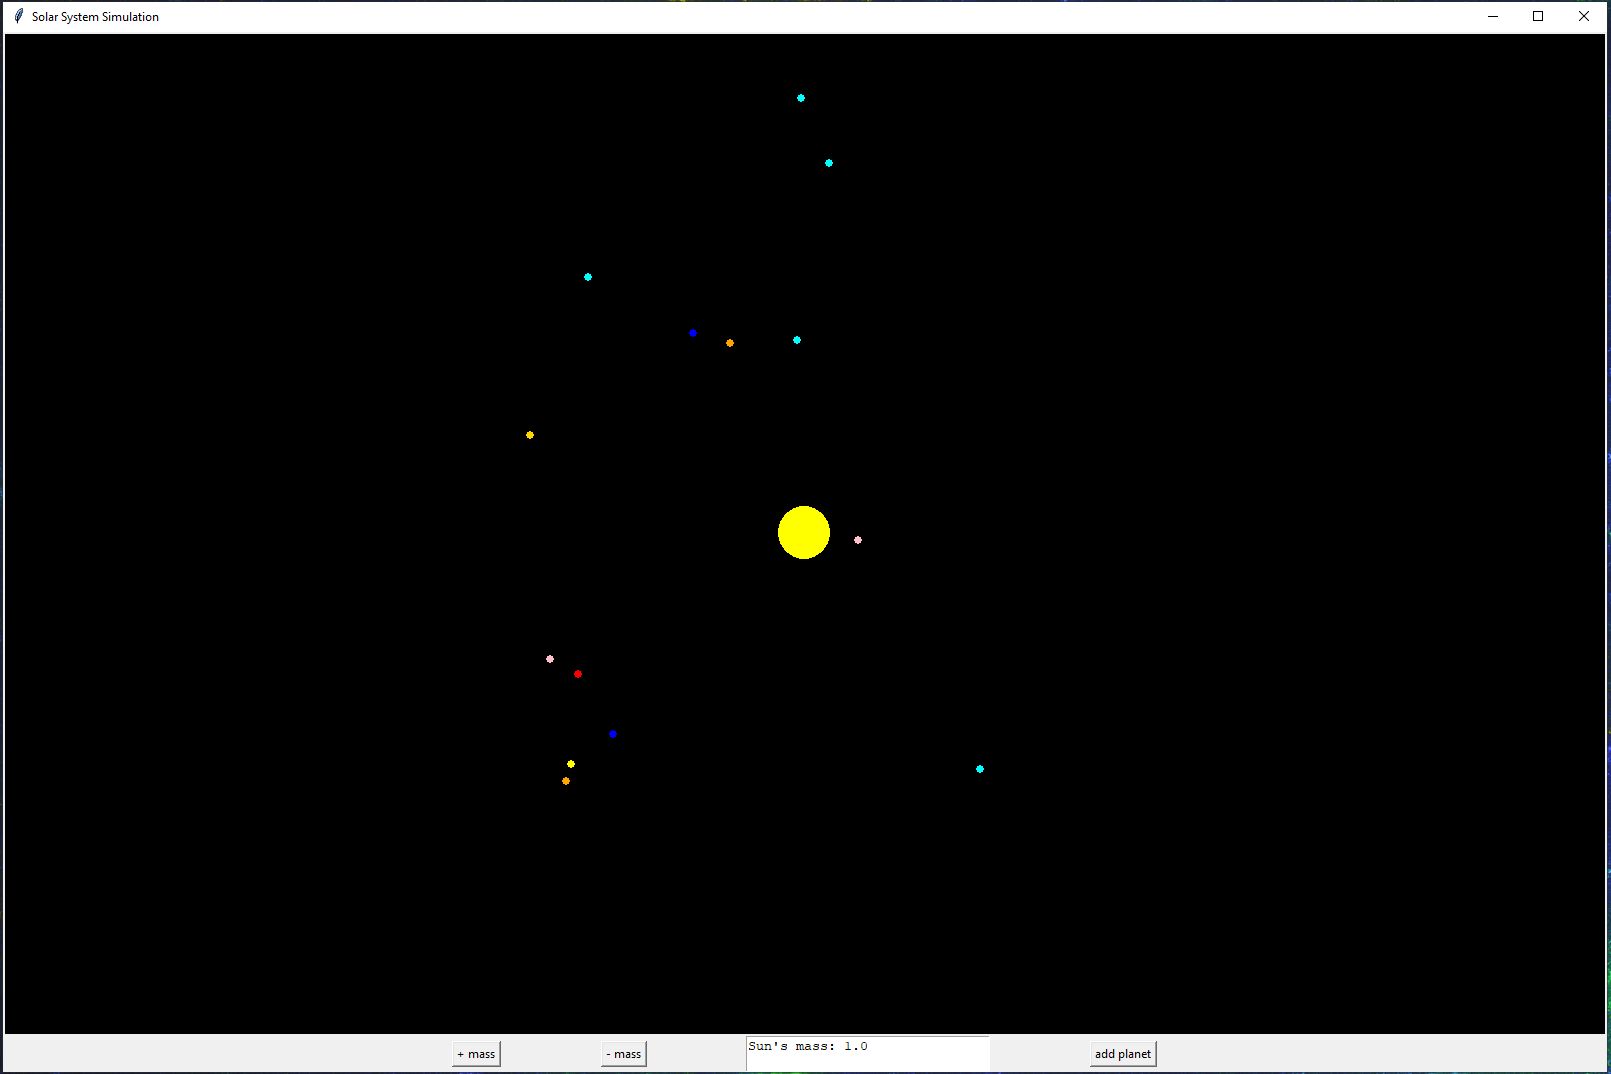
Task: Select the cyan planet below the topmost one
Action: coord(828,162)
